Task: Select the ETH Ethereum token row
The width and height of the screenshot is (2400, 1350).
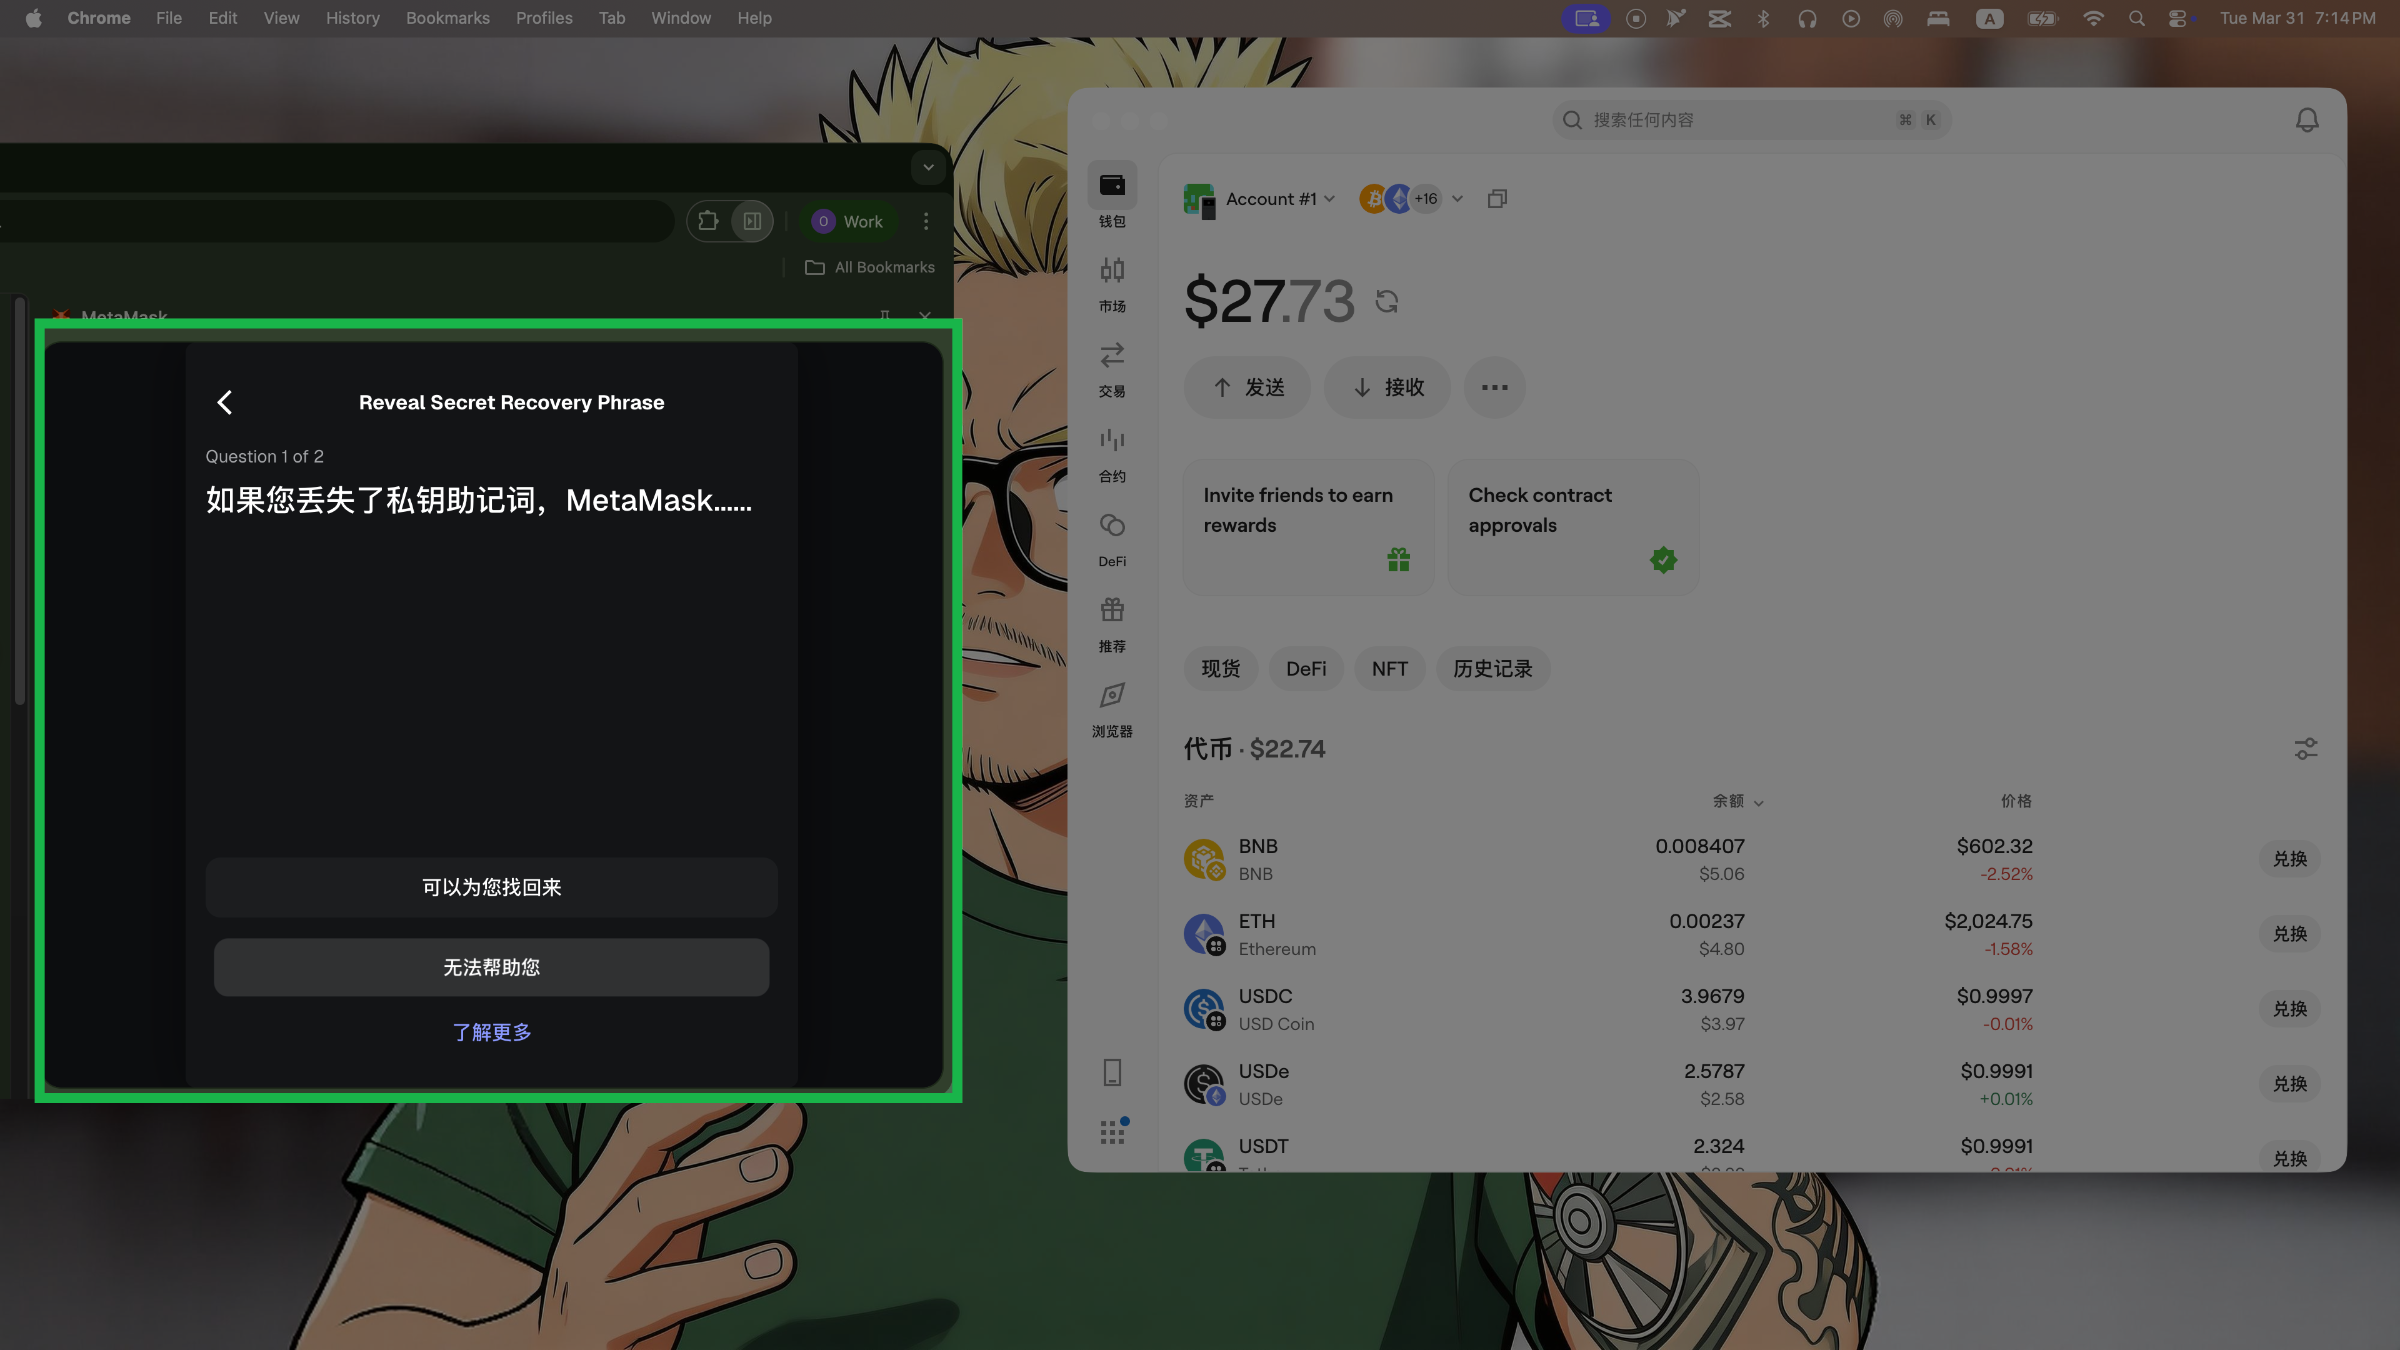Action: coord(1752,934)
